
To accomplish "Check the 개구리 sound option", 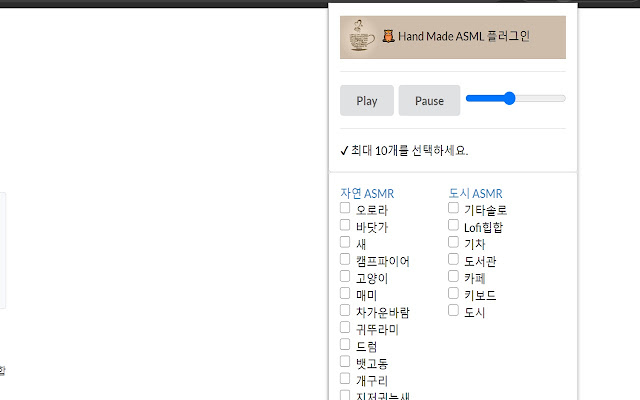I will pos(345,379).
